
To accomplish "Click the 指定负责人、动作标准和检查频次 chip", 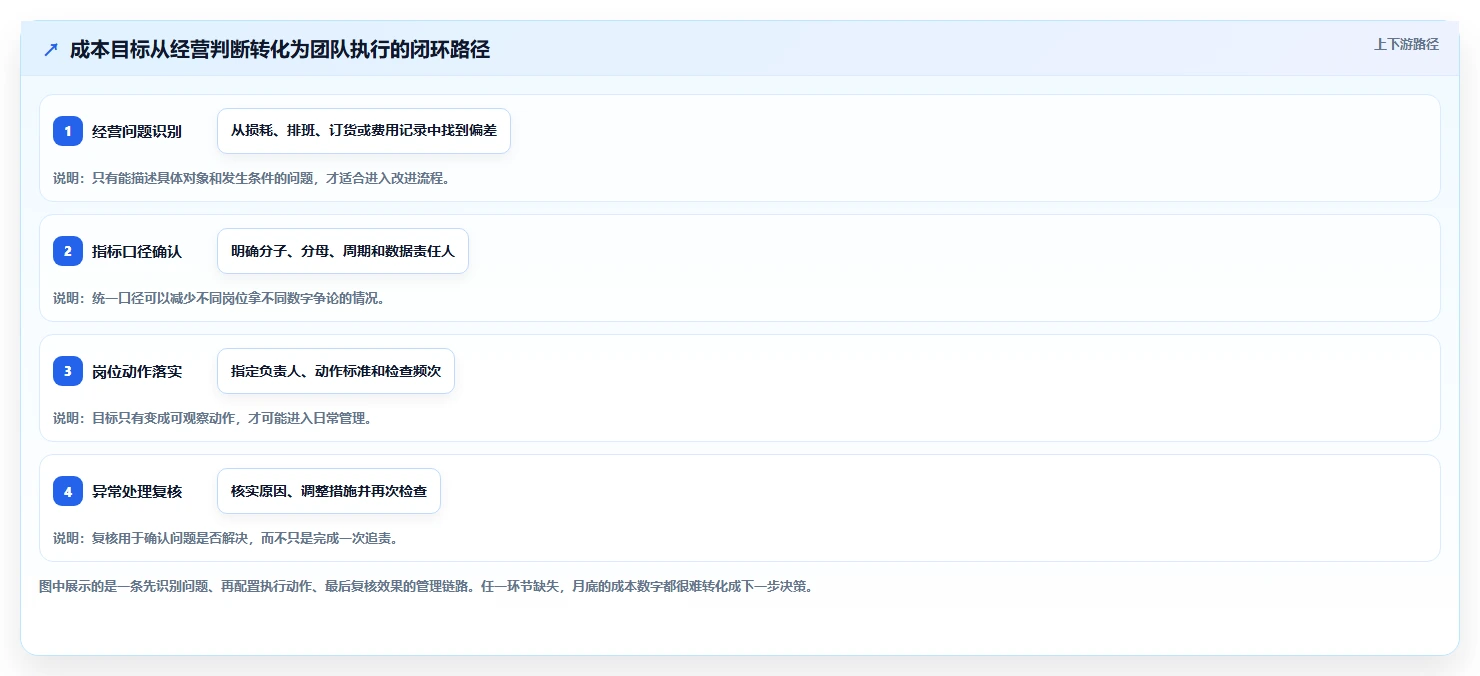I will (x=336, y=371).
